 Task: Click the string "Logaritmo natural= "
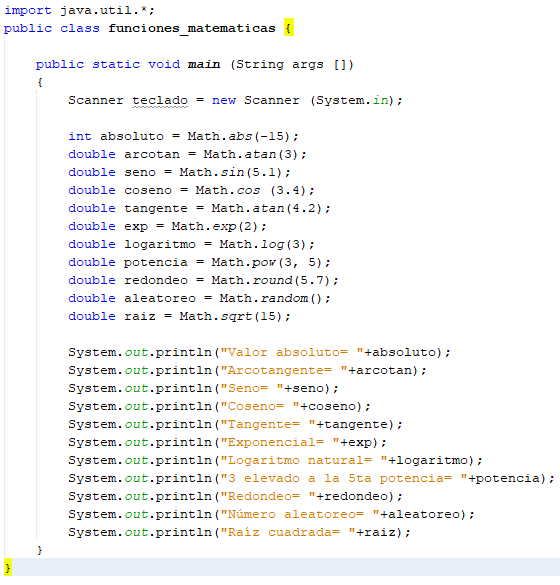tap(304, 460)
